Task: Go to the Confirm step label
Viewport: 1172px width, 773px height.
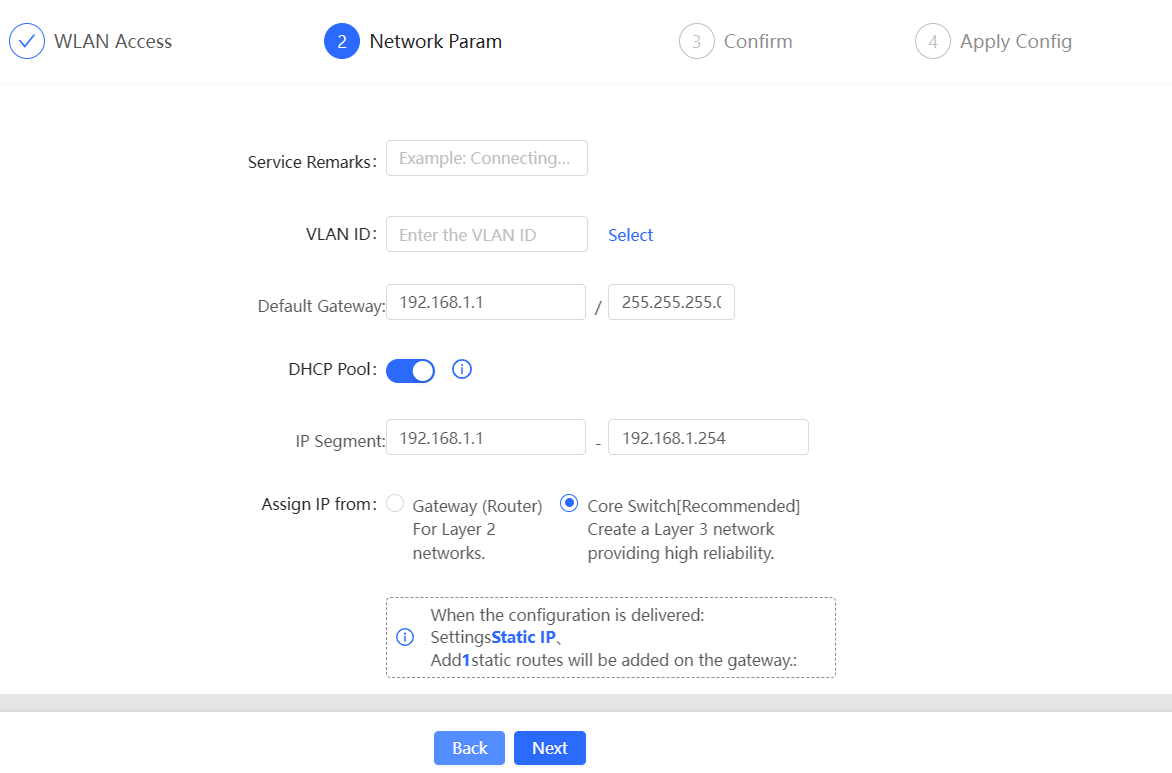Action: click(x=758, y=41)
